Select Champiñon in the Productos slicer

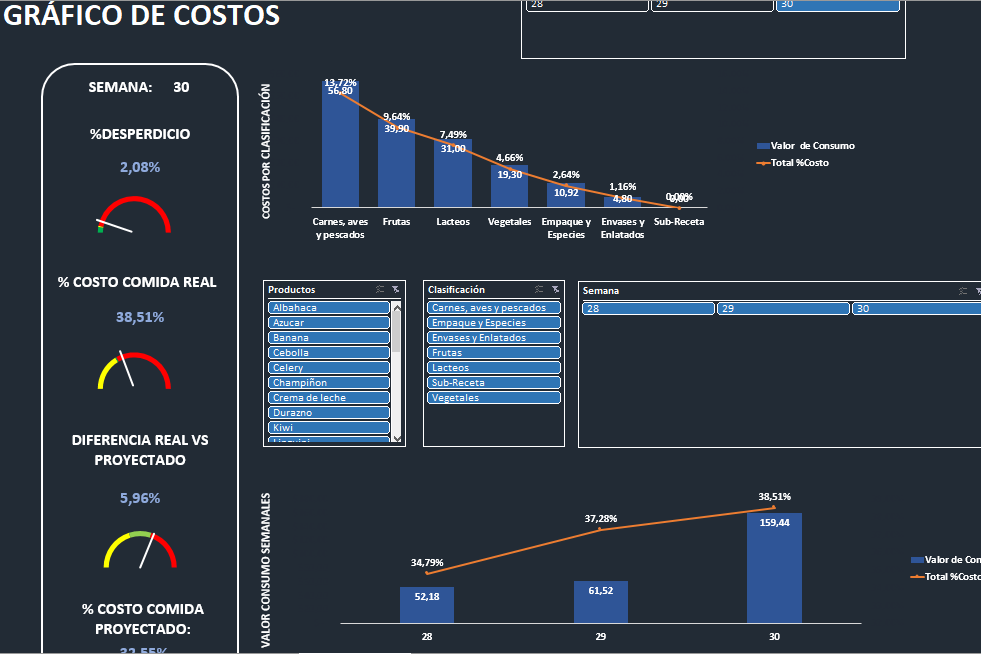(328, 383)
